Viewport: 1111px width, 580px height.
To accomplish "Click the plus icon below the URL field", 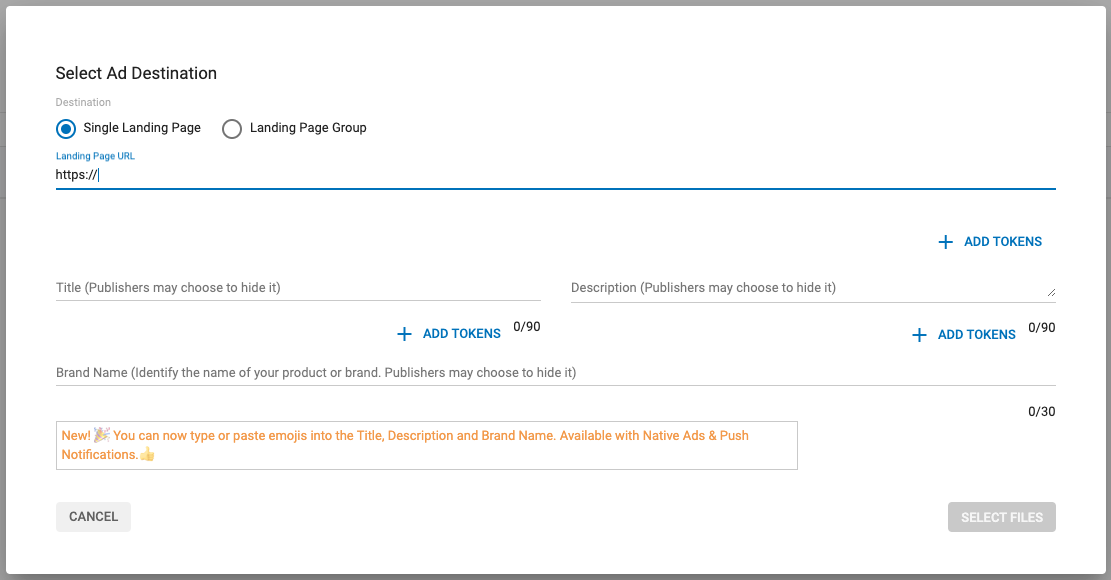I will tap(945, 242).
